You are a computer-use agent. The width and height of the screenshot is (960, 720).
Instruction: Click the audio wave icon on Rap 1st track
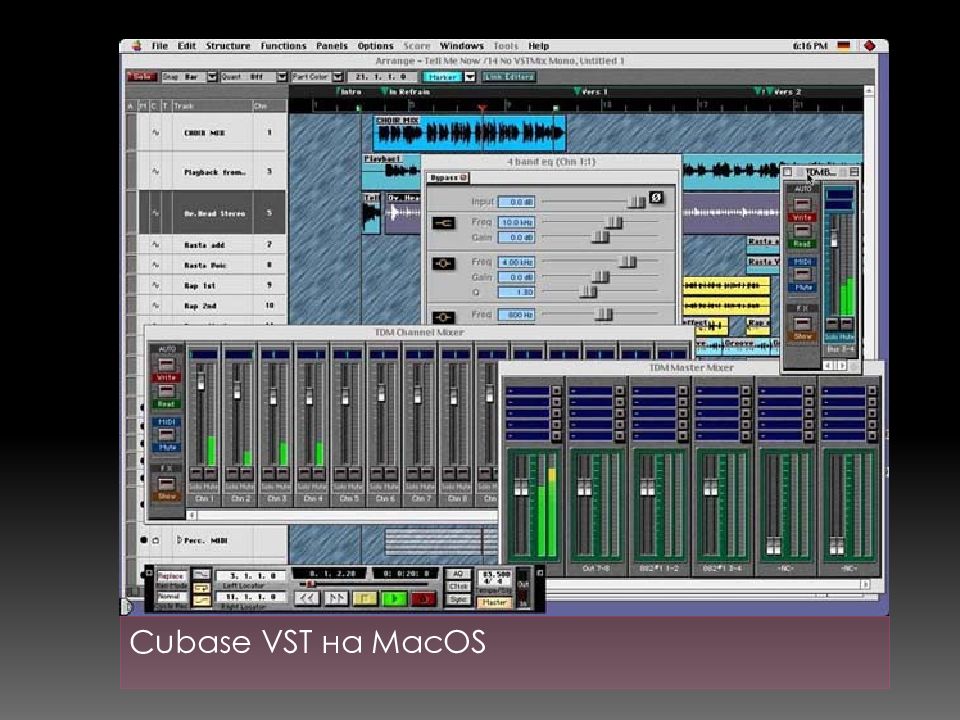click(156, 285)
